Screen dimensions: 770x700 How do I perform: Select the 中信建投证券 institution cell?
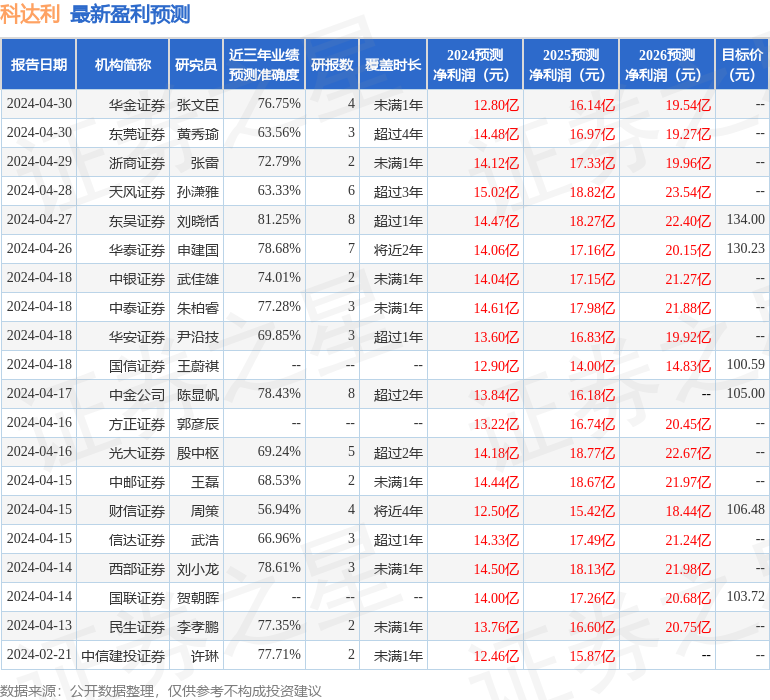click(123, 655)
